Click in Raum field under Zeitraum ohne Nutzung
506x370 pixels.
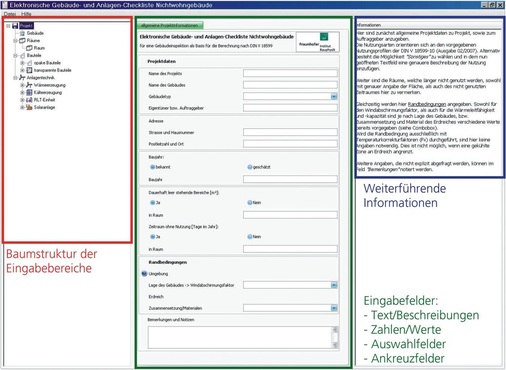290,249
